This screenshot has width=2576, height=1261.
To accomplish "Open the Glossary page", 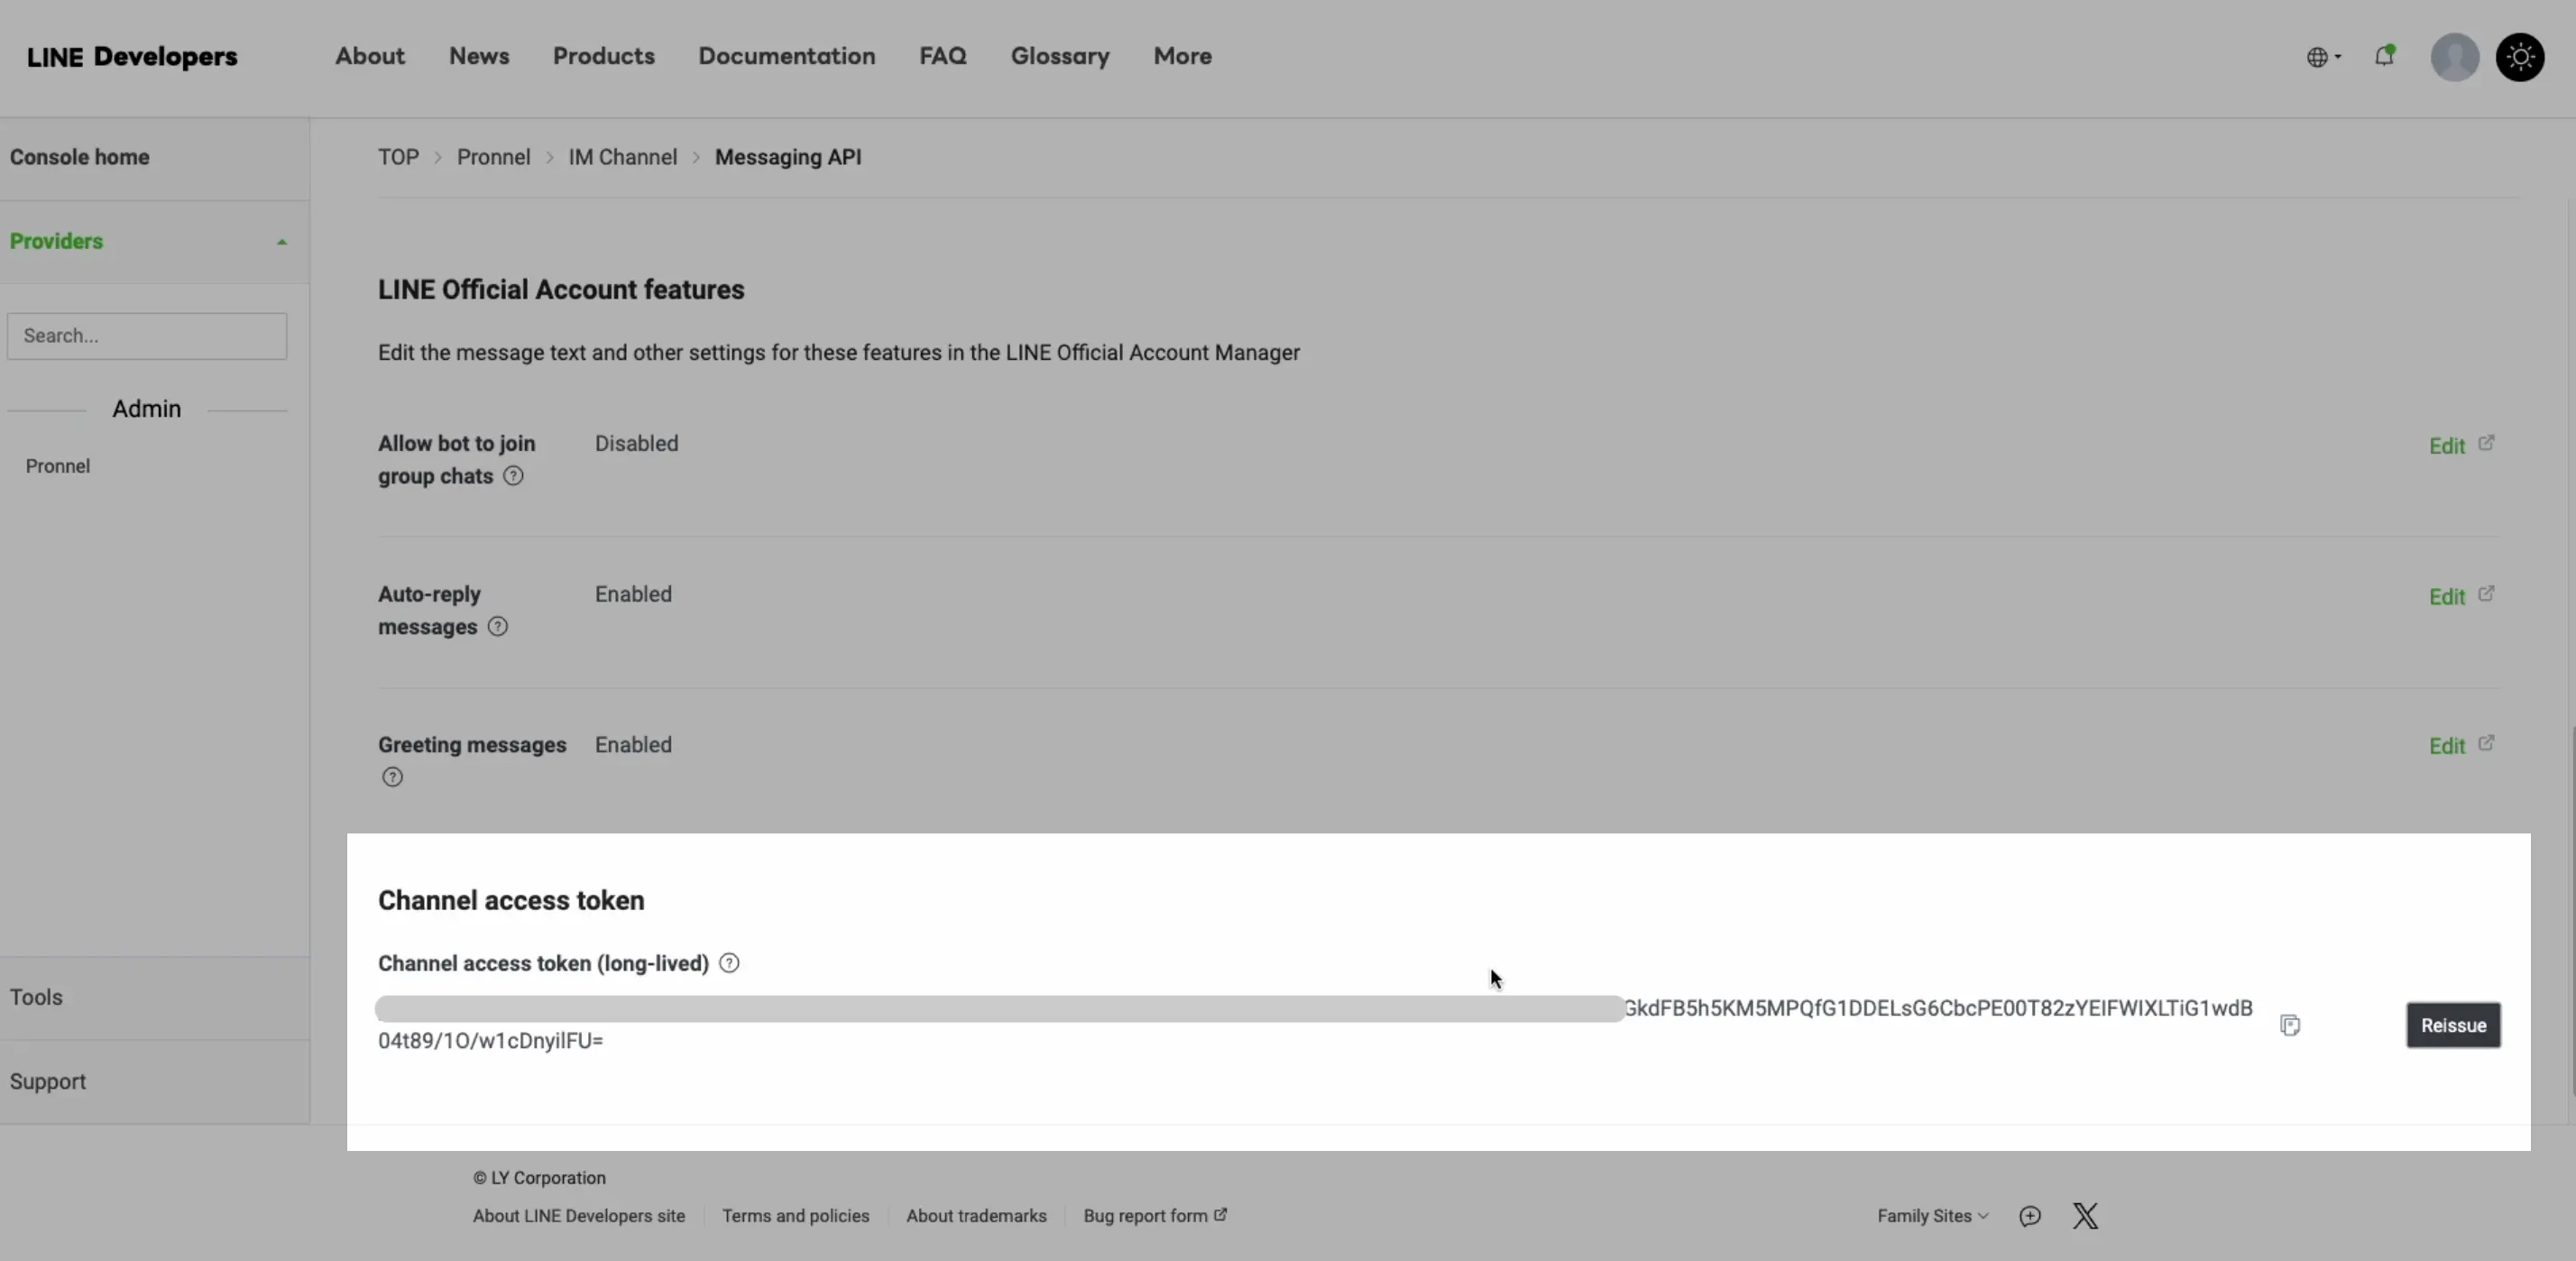I will [x=1060, y=56].
